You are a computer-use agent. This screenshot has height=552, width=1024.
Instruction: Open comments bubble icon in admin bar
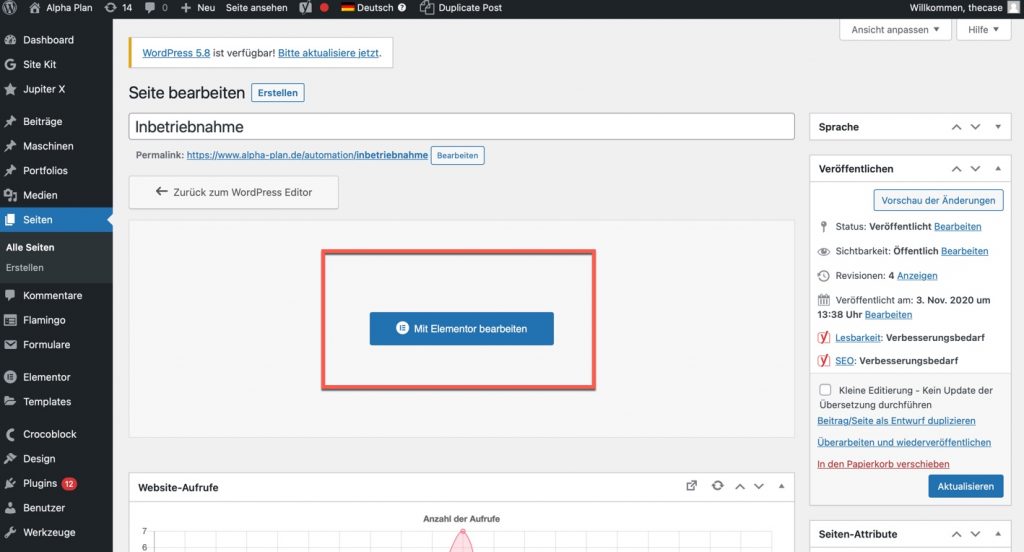[157, 8]
